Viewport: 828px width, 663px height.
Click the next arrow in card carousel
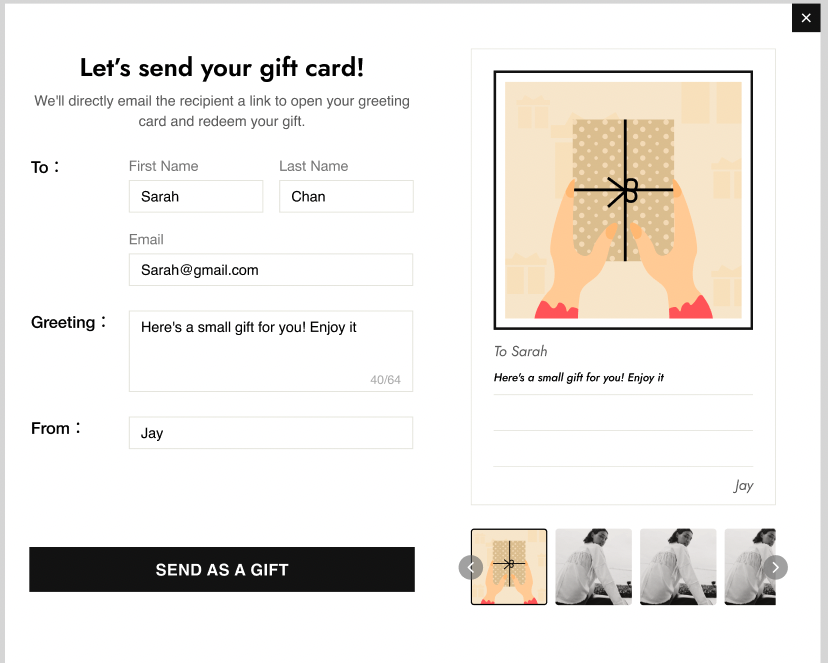tap(775, 567)
